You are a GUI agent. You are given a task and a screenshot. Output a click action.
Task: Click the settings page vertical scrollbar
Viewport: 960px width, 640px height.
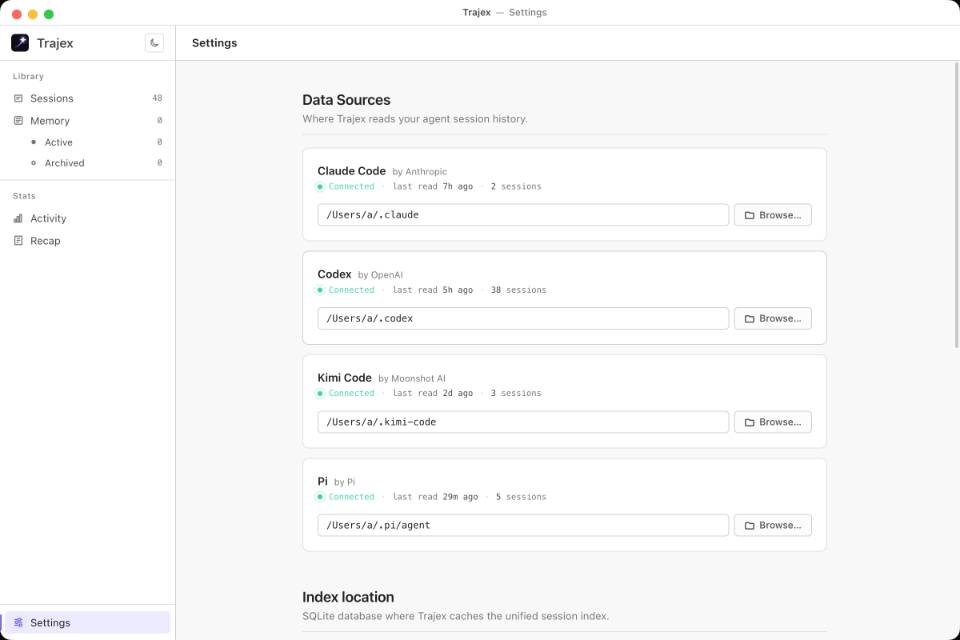[x=956, y=205]
